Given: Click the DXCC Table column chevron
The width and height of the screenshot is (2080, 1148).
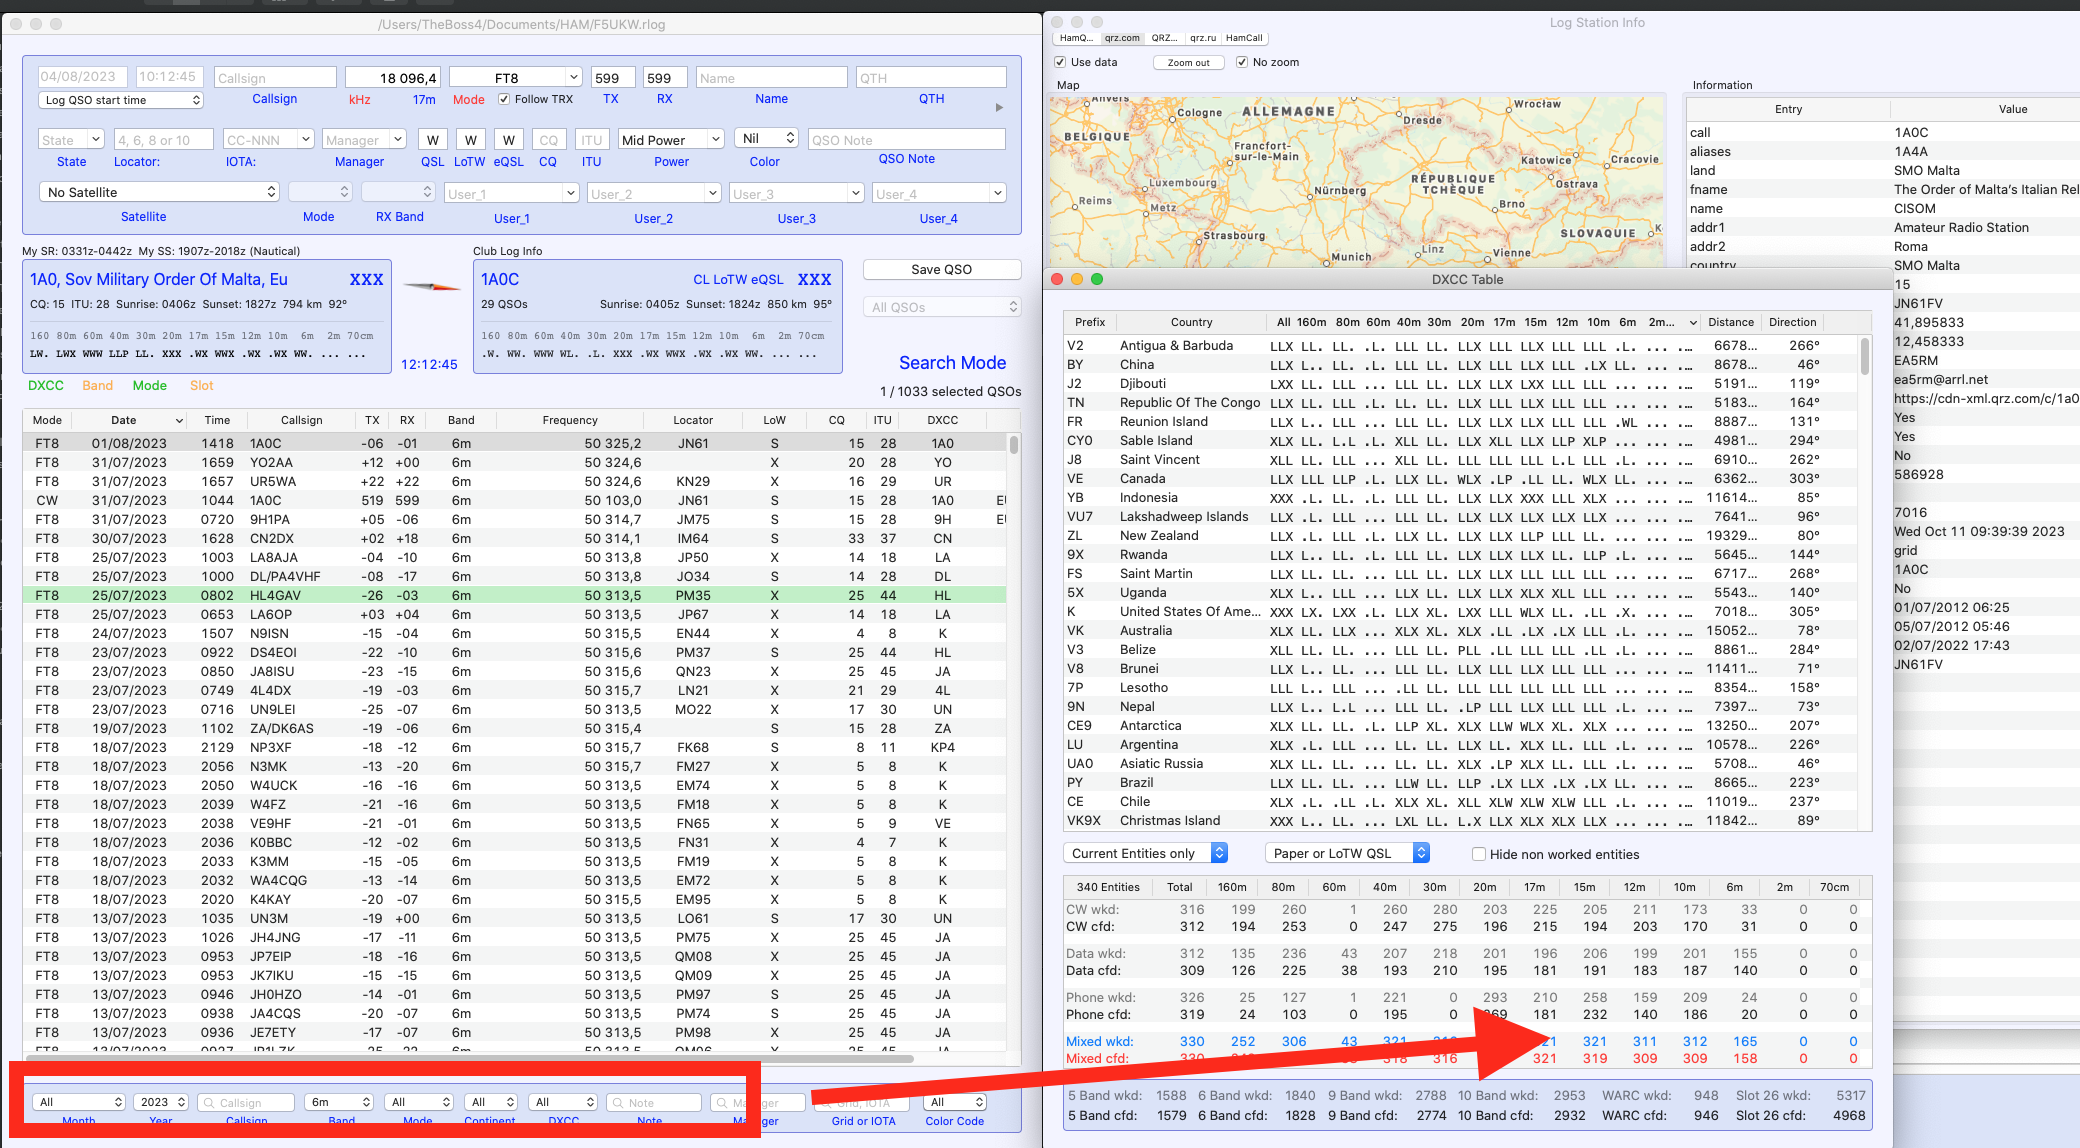Looking at the screenshot, I should click(1692, 322).
